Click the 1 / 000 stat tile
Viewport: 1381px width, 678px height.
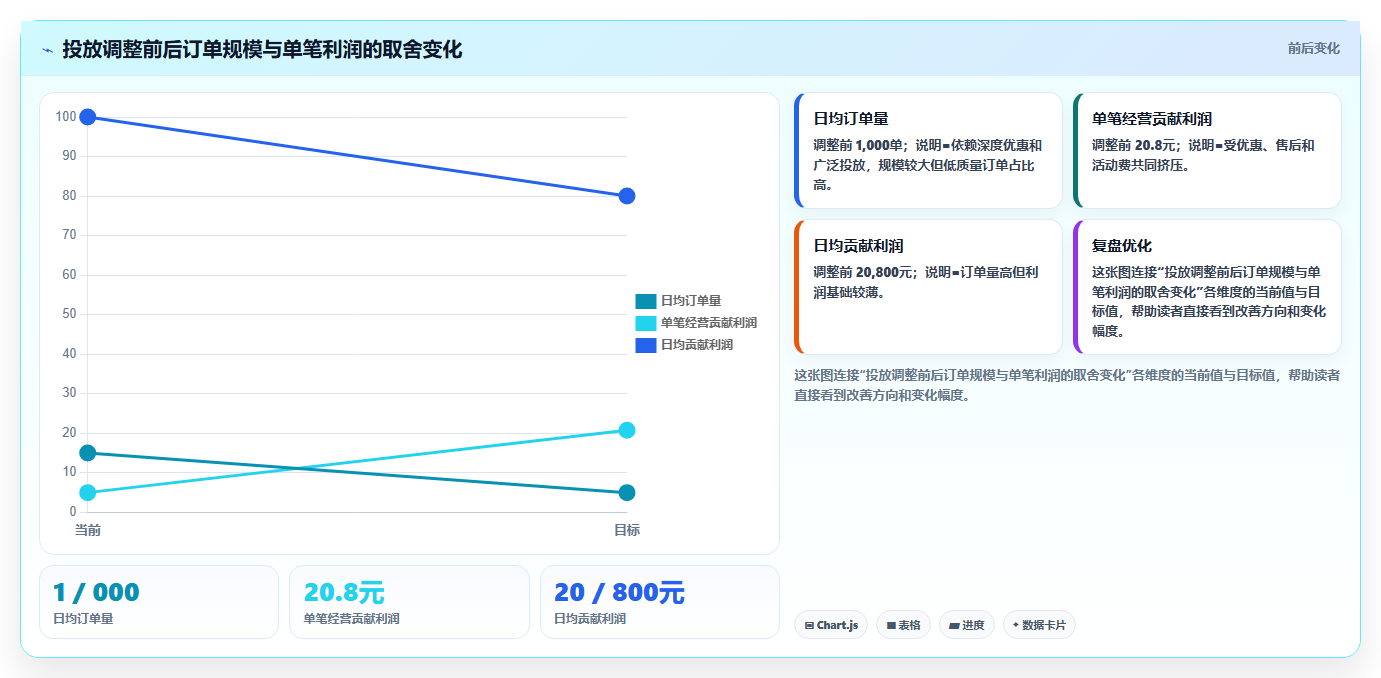point(159,602)
